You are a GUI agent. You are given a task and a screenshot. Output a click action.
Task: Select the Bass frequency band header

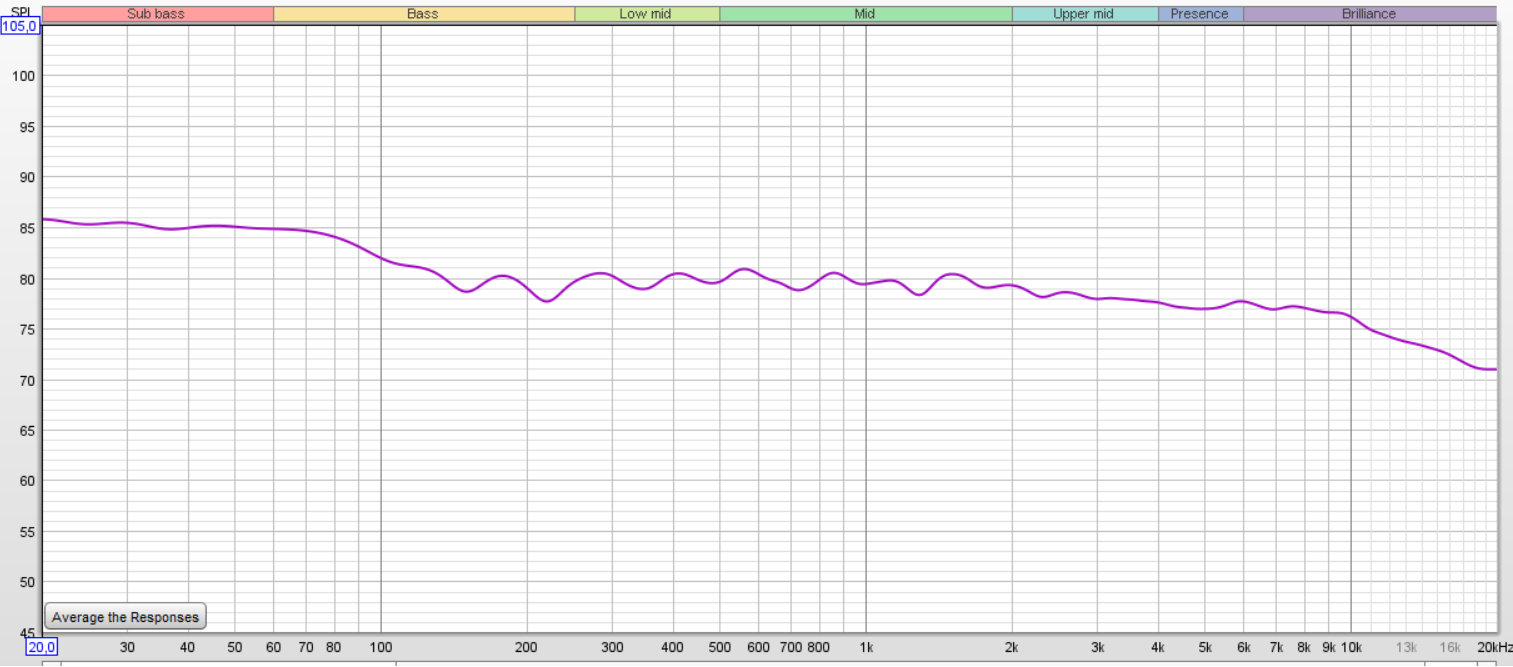point(423,14)
